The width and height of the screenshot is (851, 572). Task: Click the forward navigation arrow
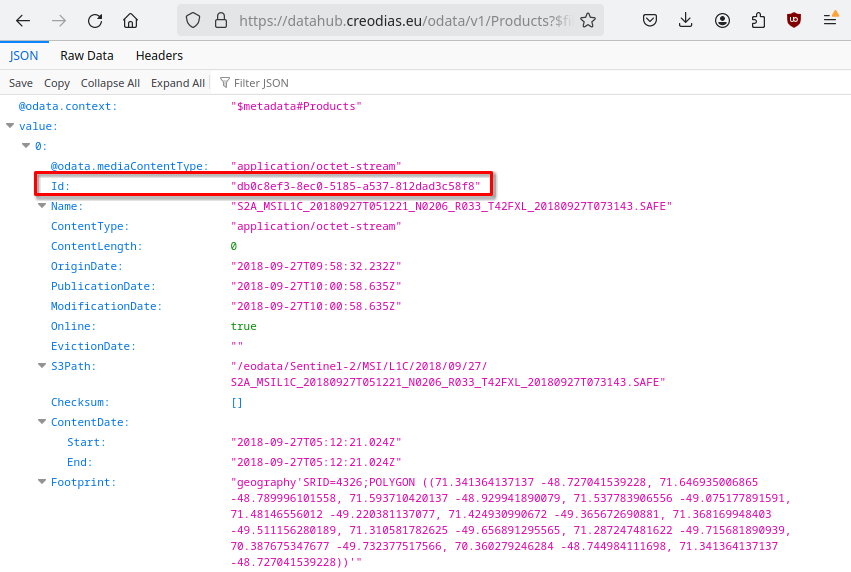pyautogui.click(x=59, y=21)
